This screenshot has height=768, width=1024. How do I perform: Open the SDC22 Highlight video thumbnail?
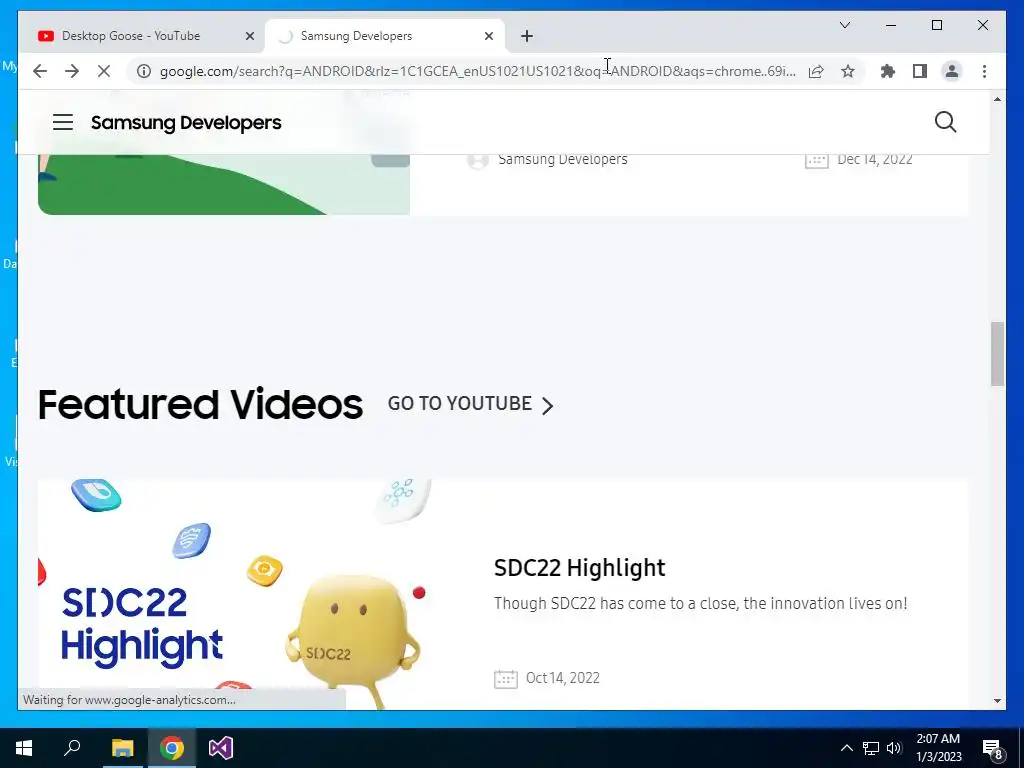pyautogui.click(x=236, y=594)
